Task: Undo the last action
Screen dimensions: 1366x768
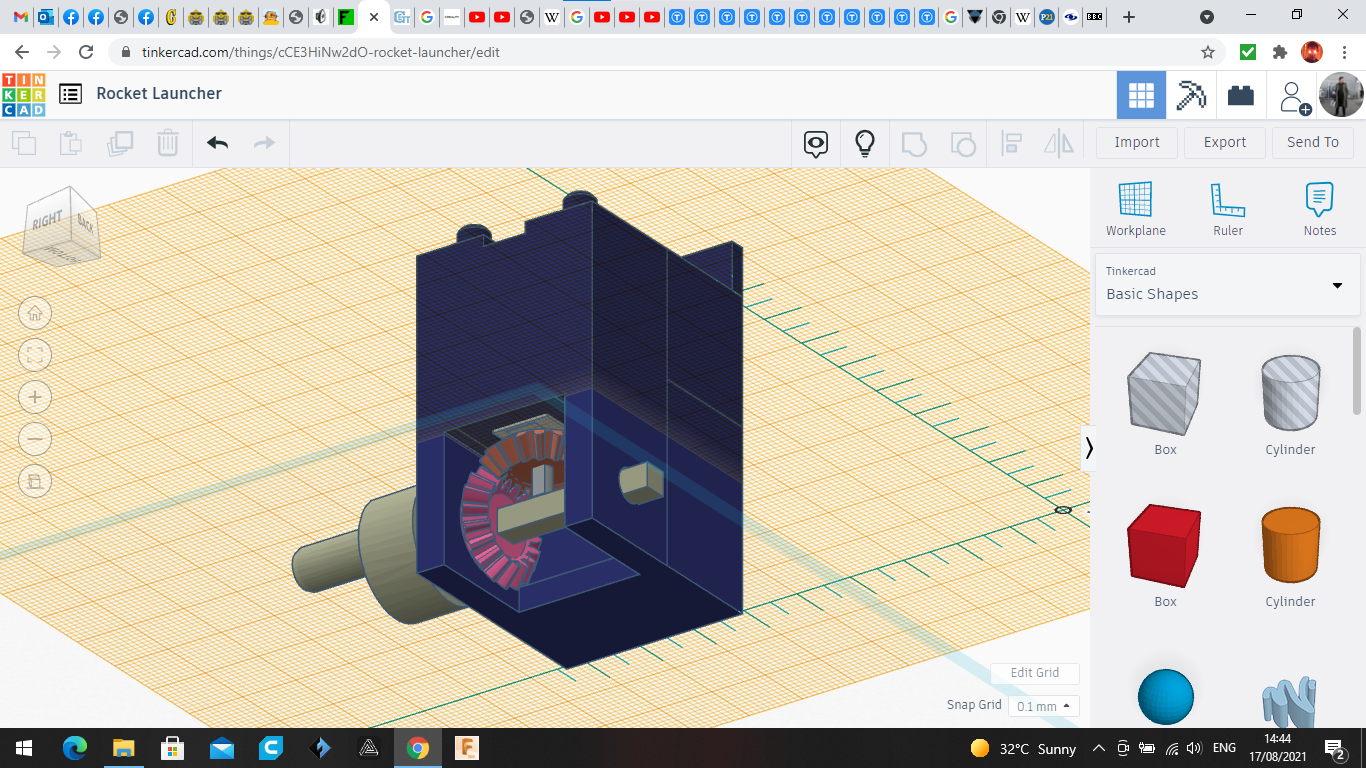Action: [x=217, y=143]
